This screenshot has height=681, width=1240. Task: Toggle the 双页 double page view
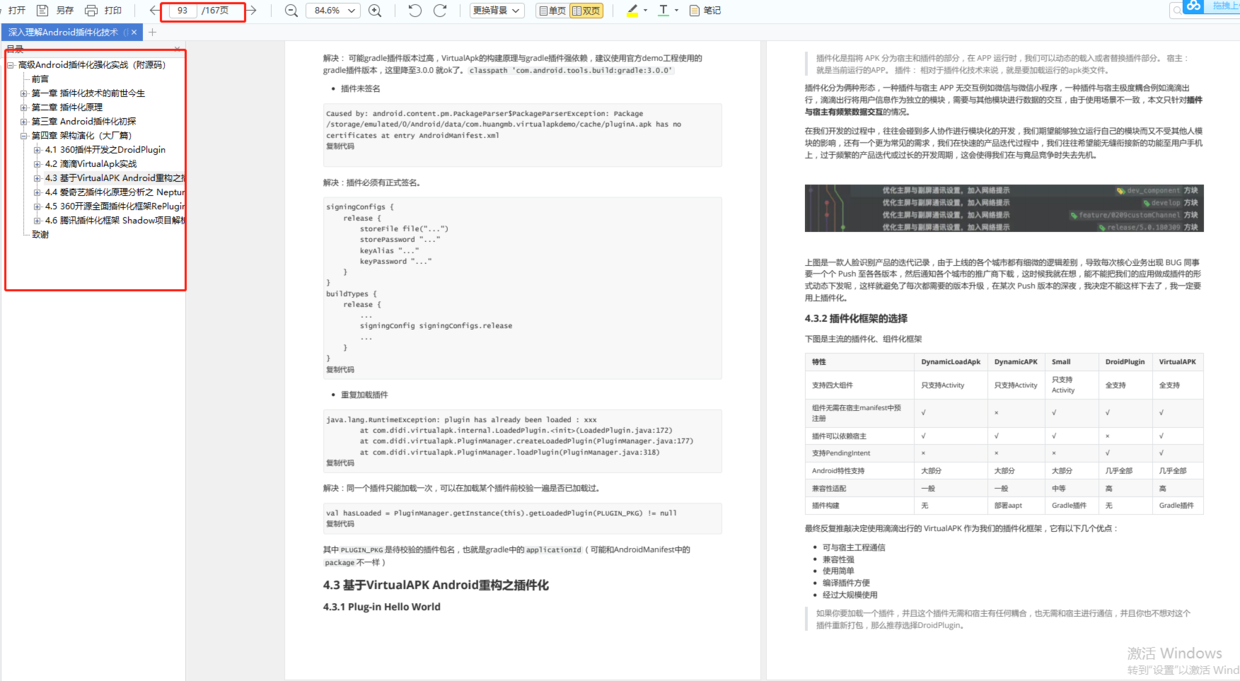[587, 10]
